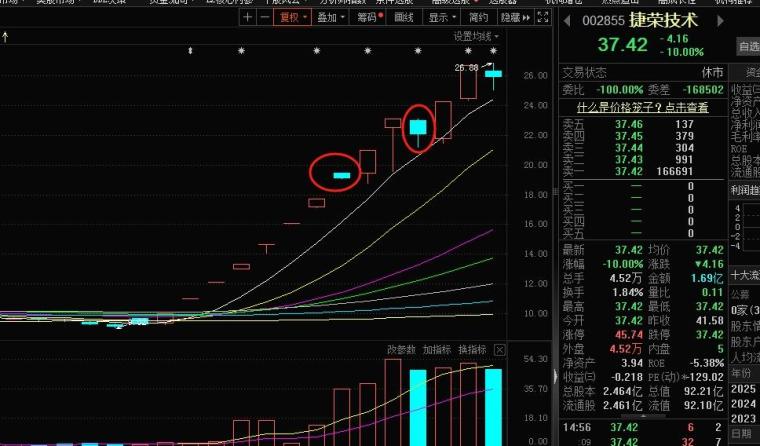
Task: Click the last star marker above the candles
Action: pyautogui.click(x=494, y=50)
